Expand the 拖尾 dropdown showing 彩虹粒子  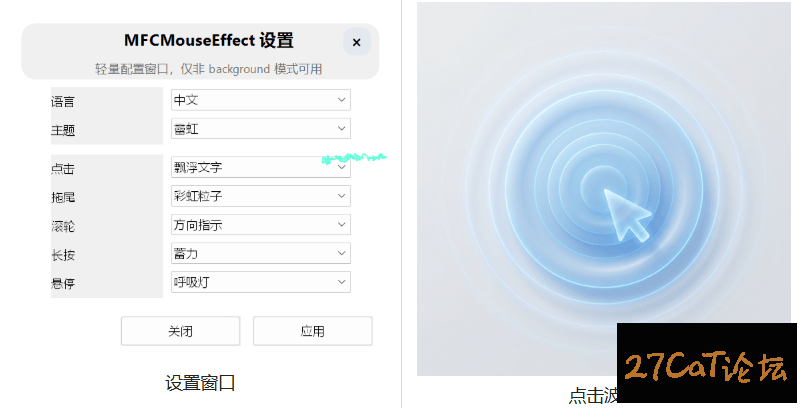point(260,196)
